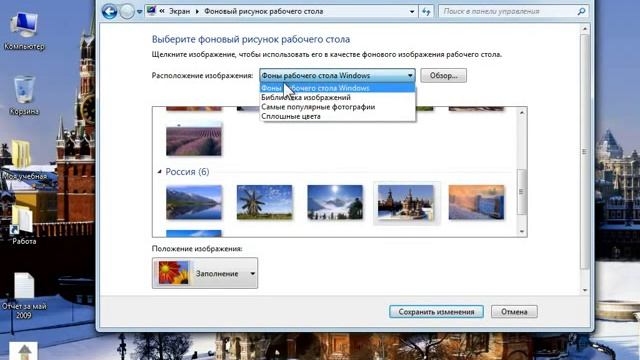Click Сохранить изменения button
This screenshot has height=360, width=640.
436,312
